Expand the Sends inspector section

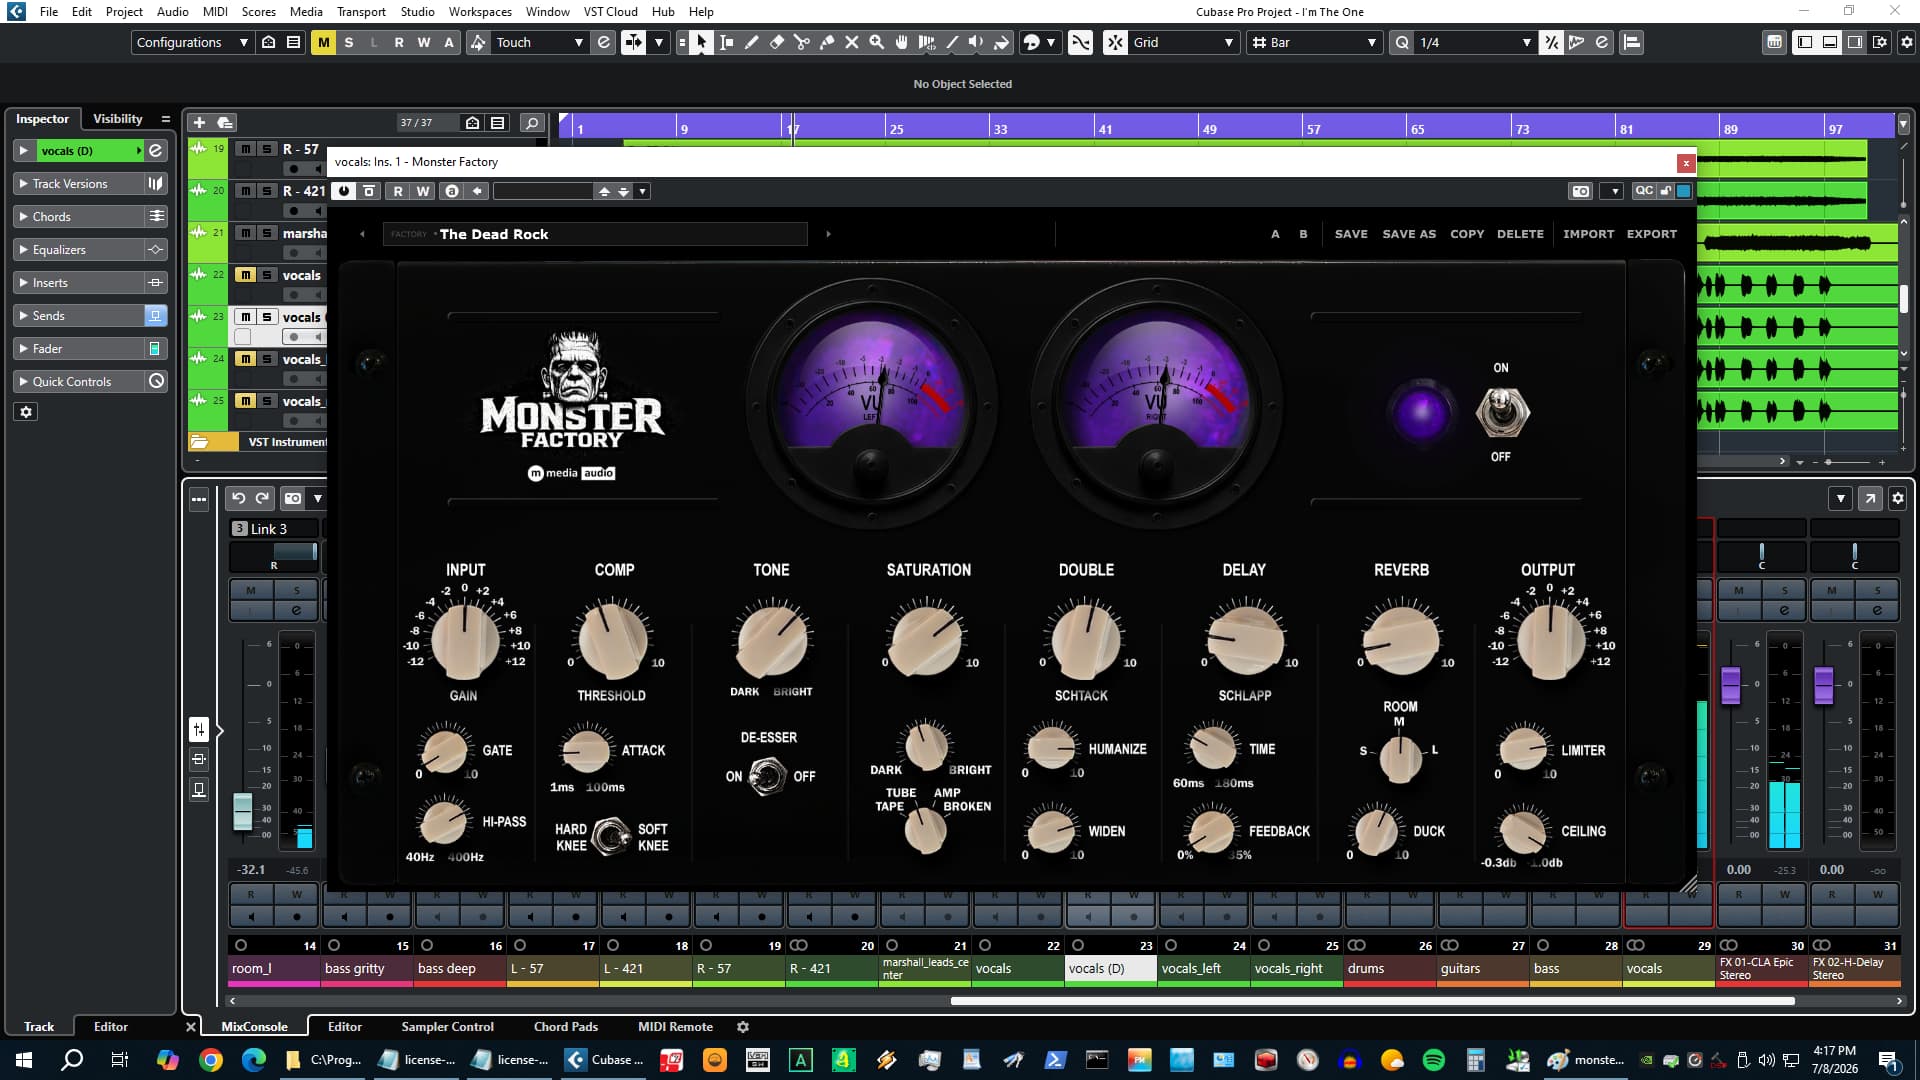[79, 316]
